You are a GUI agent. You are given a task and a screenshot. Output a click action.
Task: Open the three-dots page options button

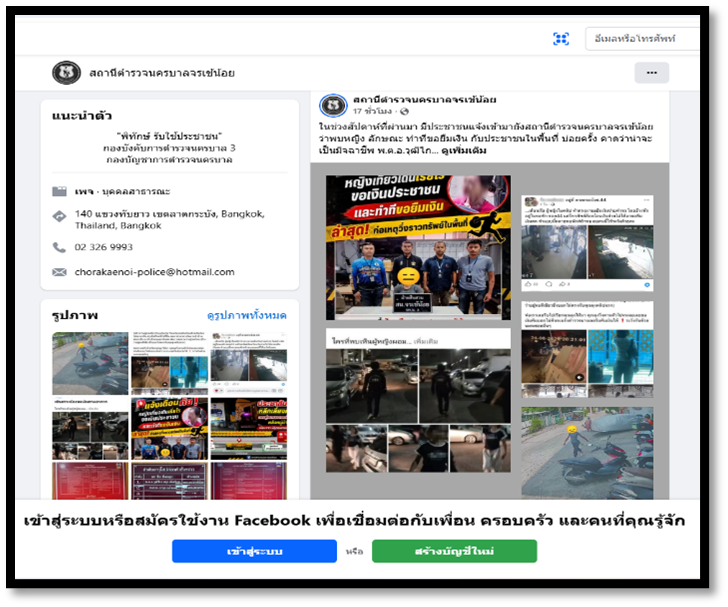651,72
